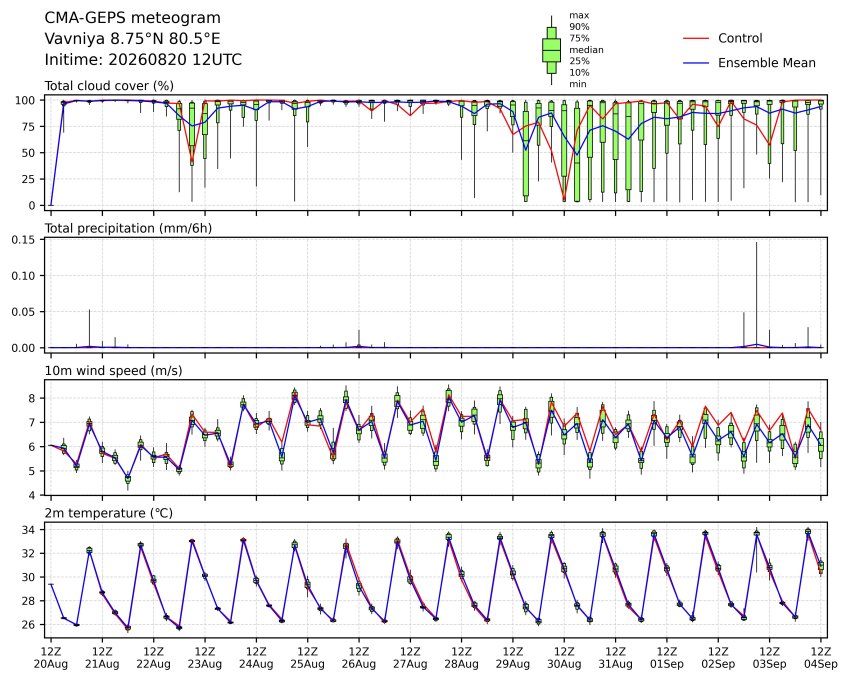Select the Control legend label
The height and width of the screenshot is (681, 849).
click(x=740, y=38)
